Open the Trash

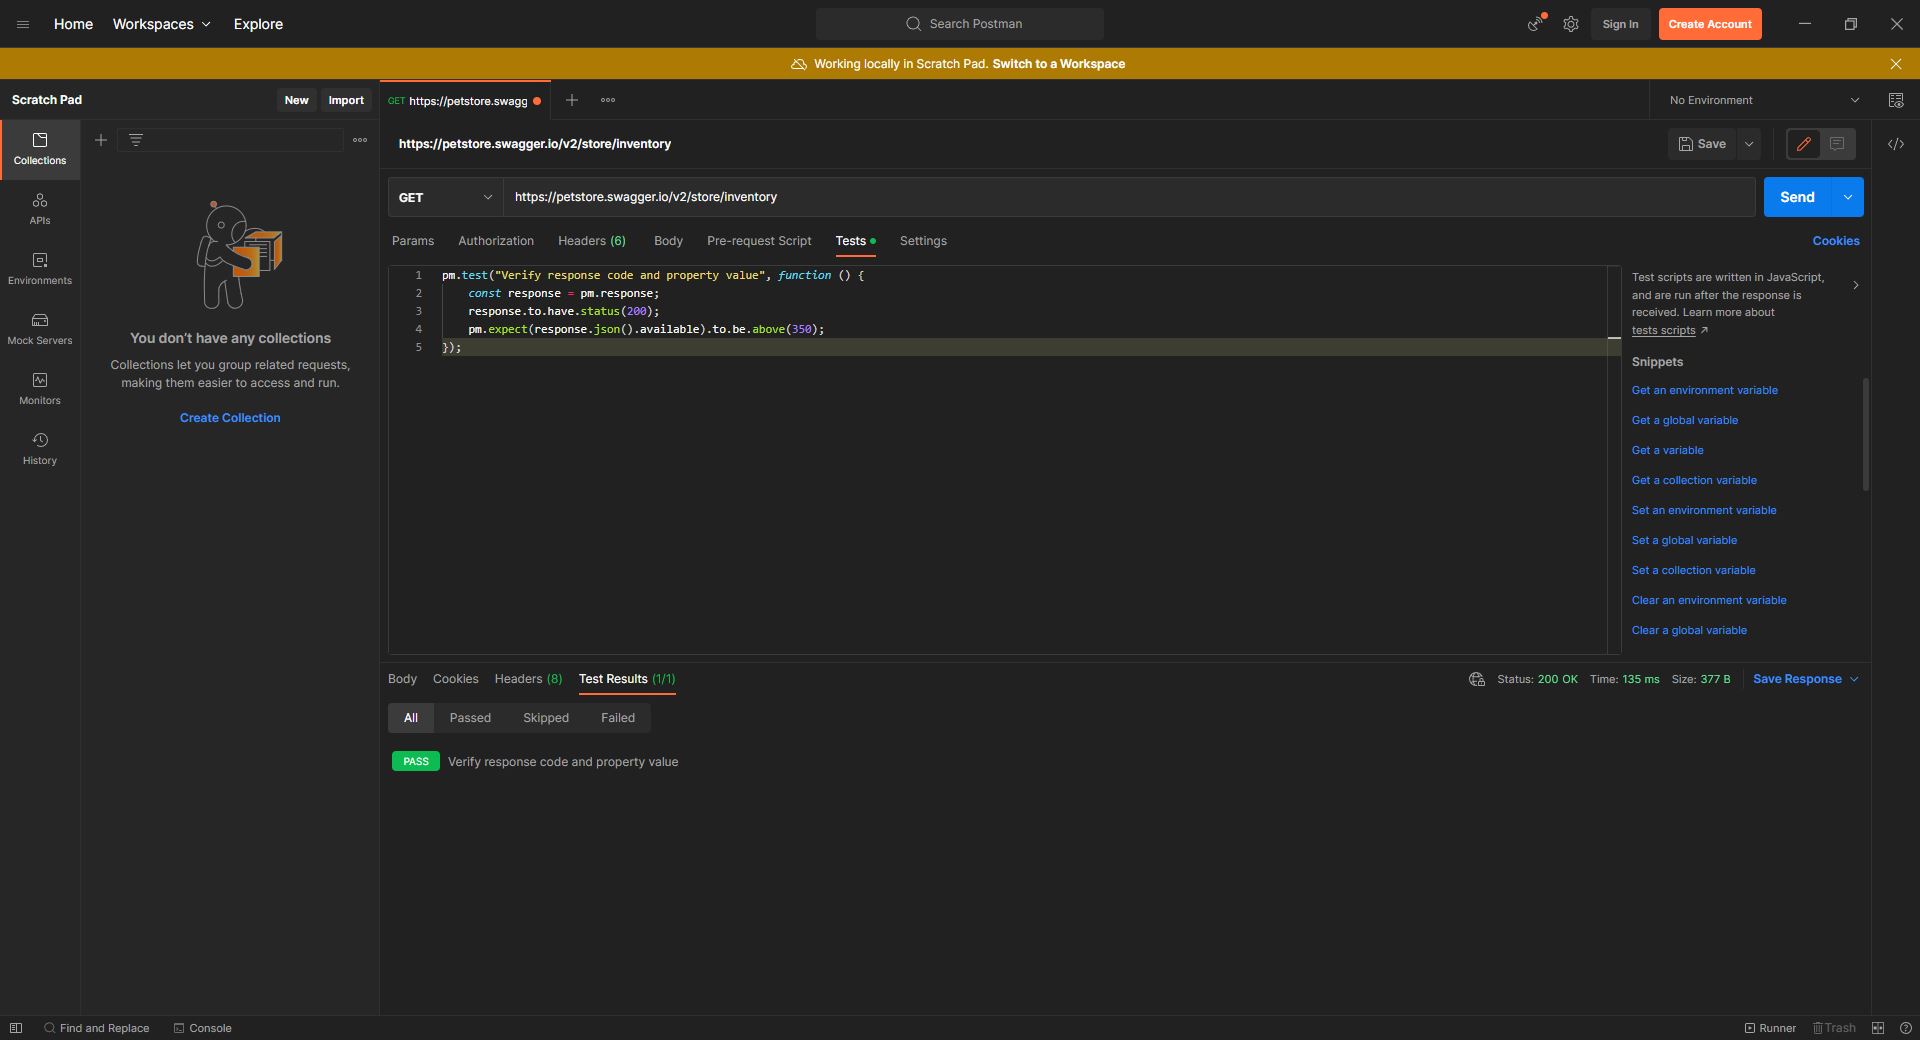click(x=1834, y=1028)
